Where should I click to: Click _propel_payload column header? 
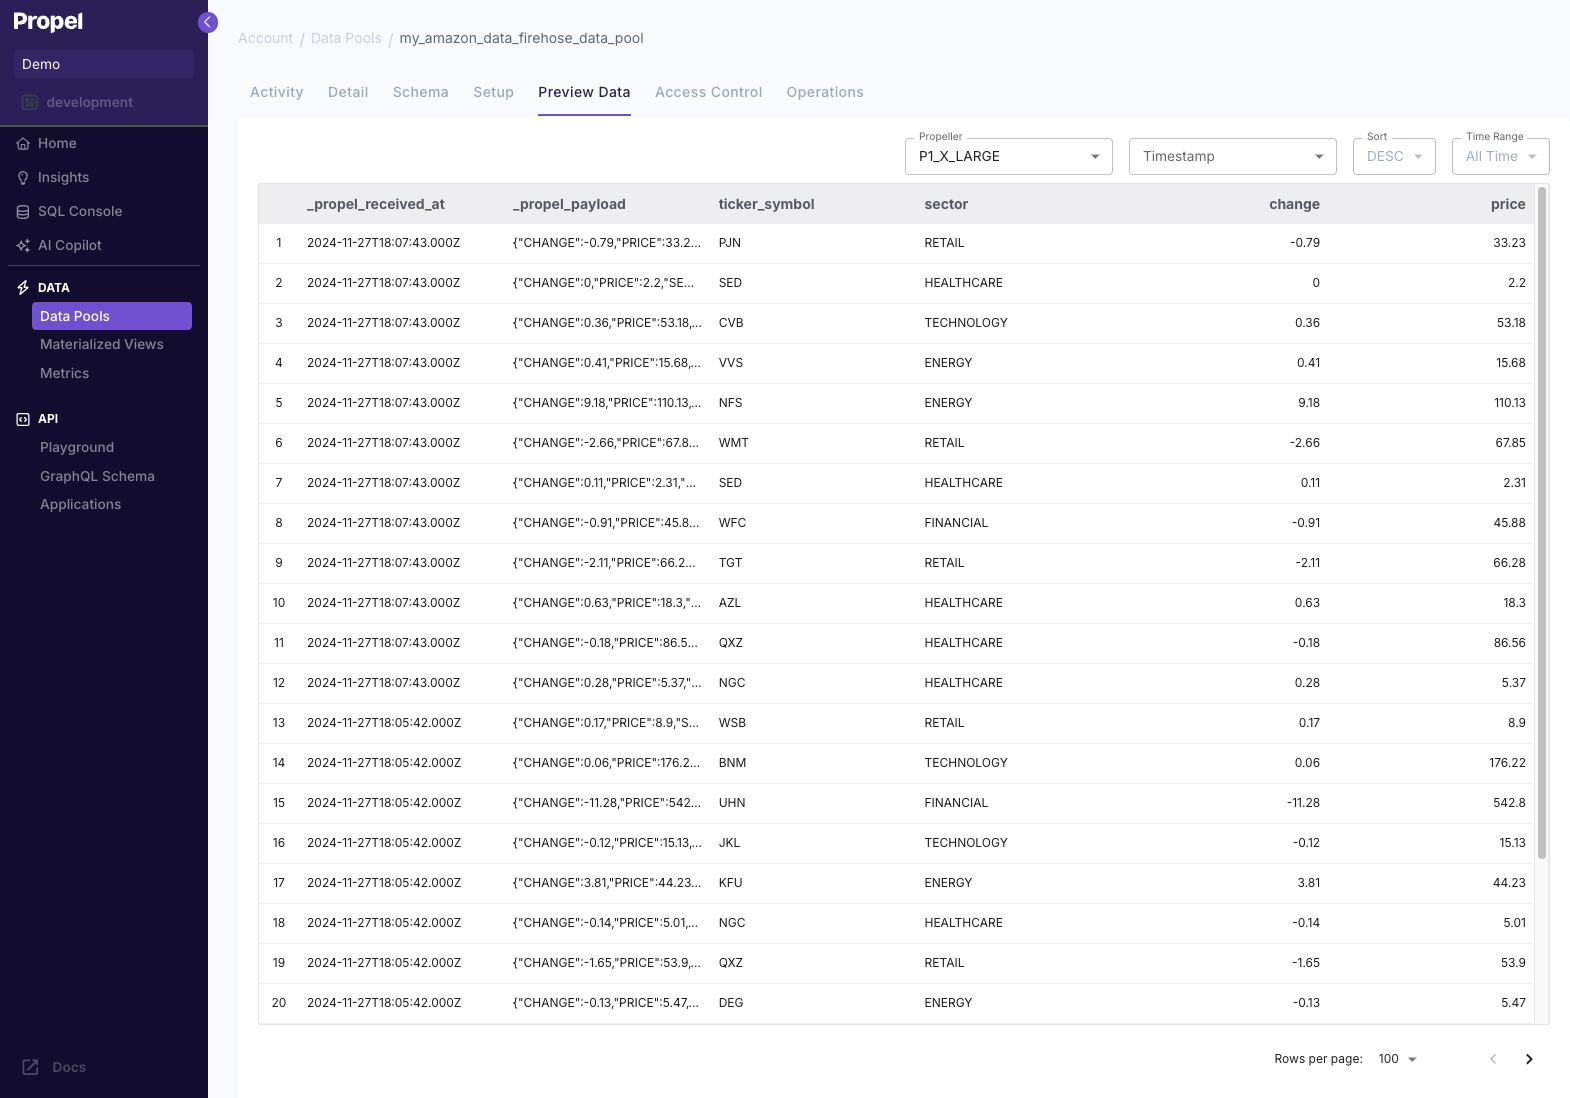click(569, 204)
